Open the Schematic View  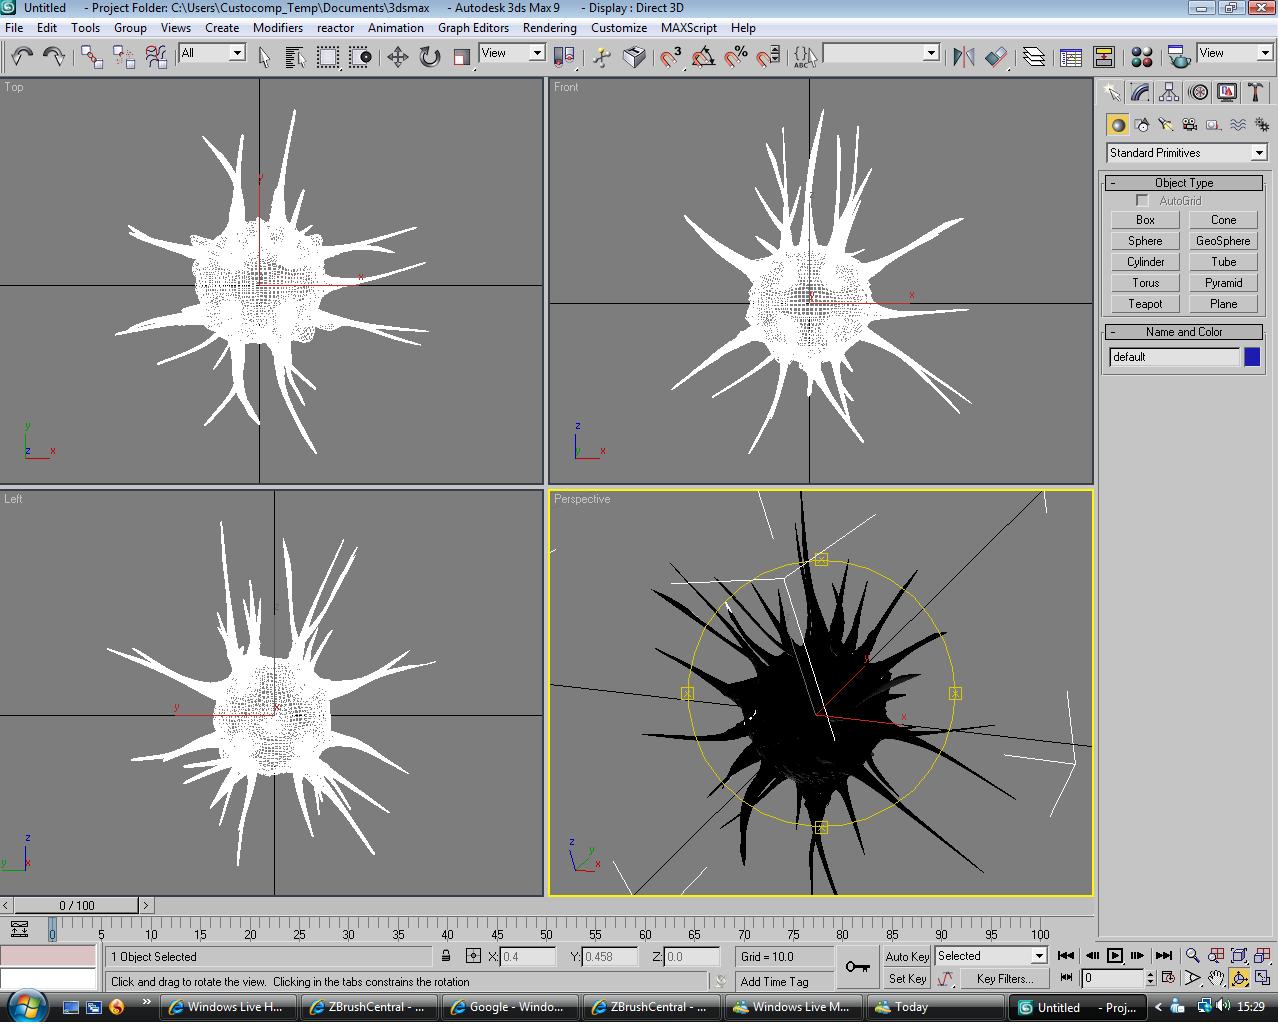(1104, 57)
